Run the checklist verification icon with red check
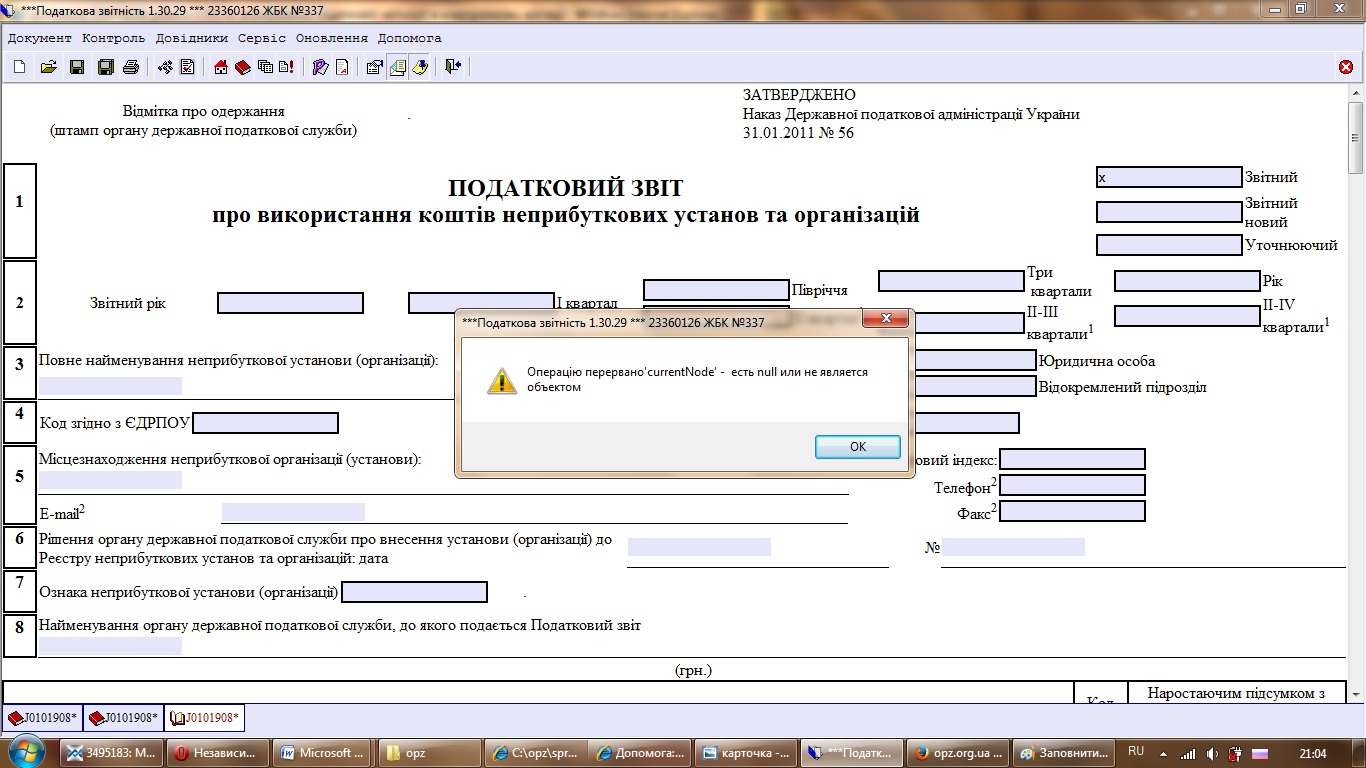Viewport: 1366px width, 768px height. click(188, 67)
